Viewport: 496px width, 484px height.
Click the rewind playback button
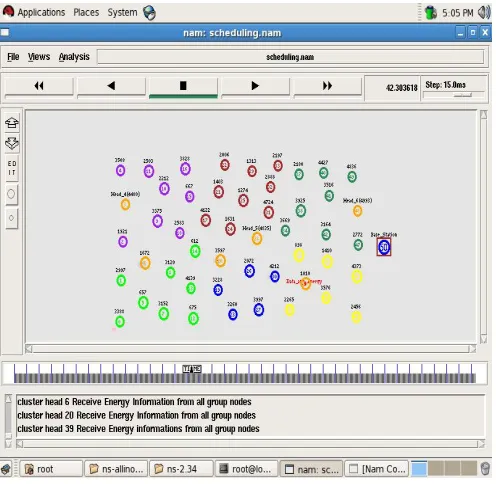coord(39,86)
